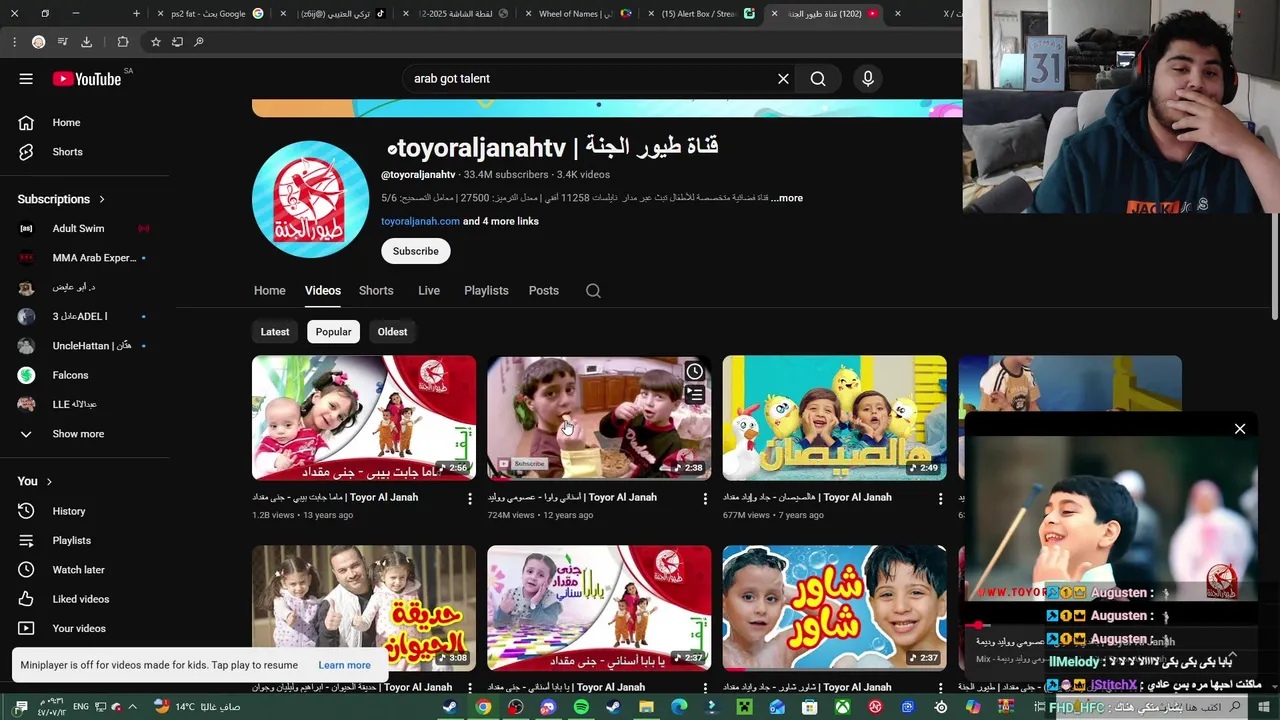Open options menu for the 1.2B views video

click(x=470, y=498)
